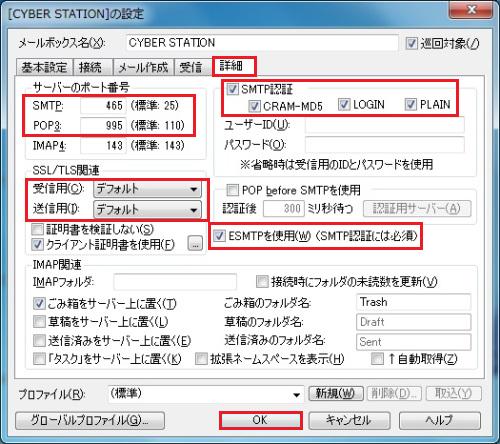Confirm settings with the OK button

coord(260,420)
